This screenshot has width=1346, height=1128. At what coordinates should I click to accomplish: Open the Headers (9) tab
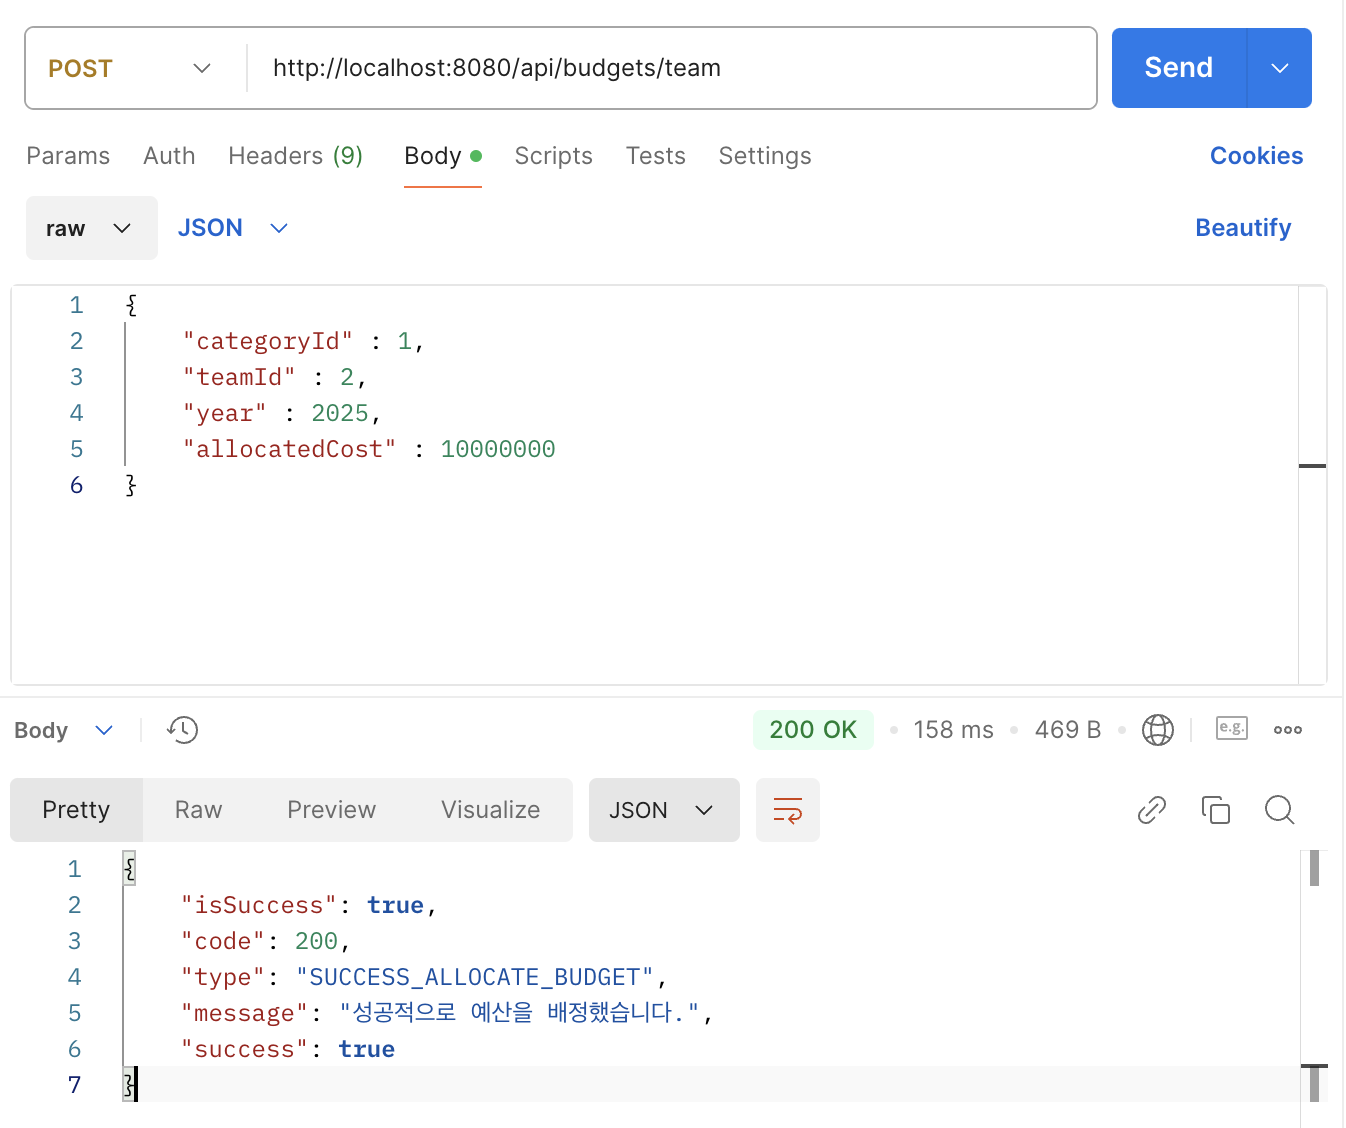[295, 156]
